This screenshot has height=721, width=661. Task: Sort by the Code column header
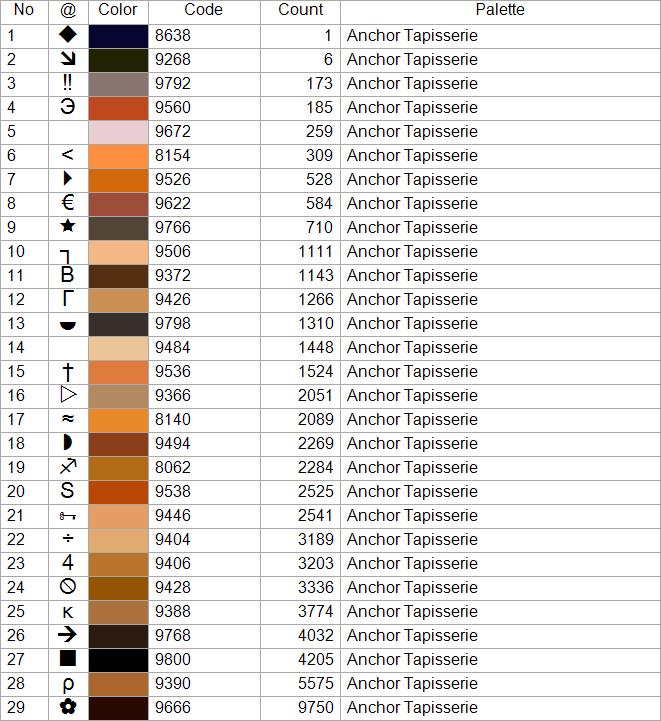tap(204, 10)
